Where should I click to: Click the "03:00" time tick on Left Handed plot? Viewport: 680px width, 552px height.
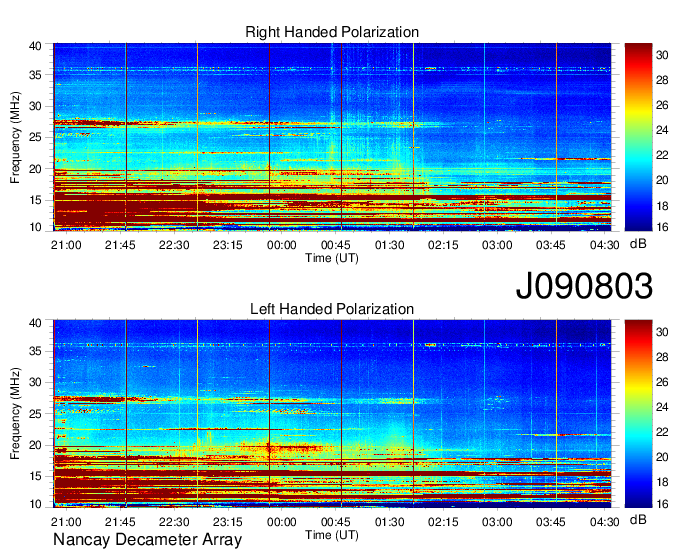coord(497,522)
